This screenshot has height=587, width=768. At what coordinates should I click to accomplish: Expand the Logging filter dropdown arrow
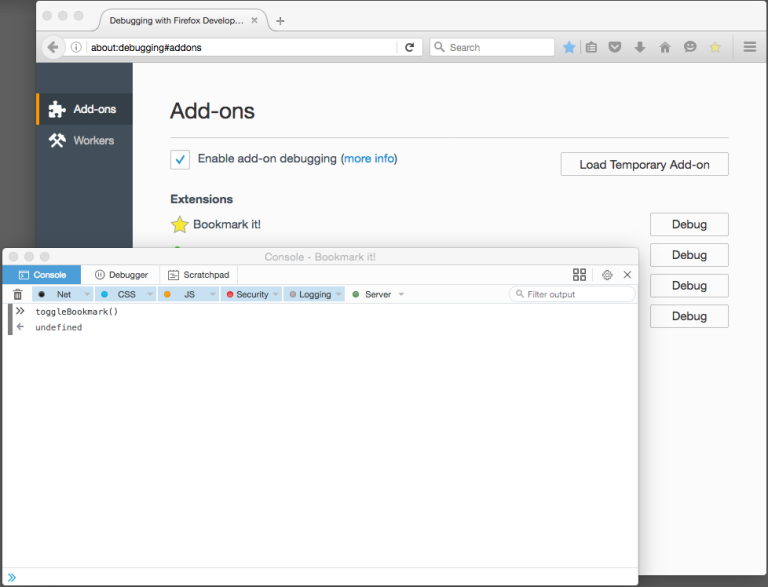click(338, 294)
